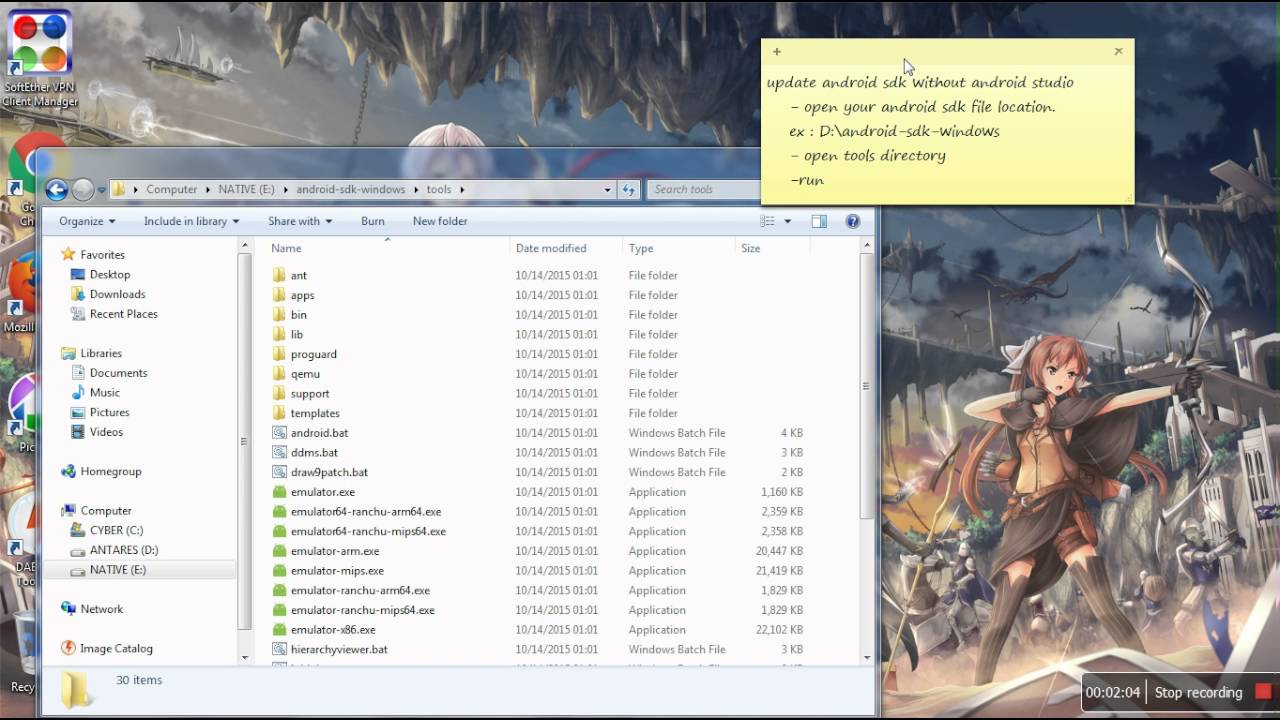Open Desktop in Favorites

[110, 274]
